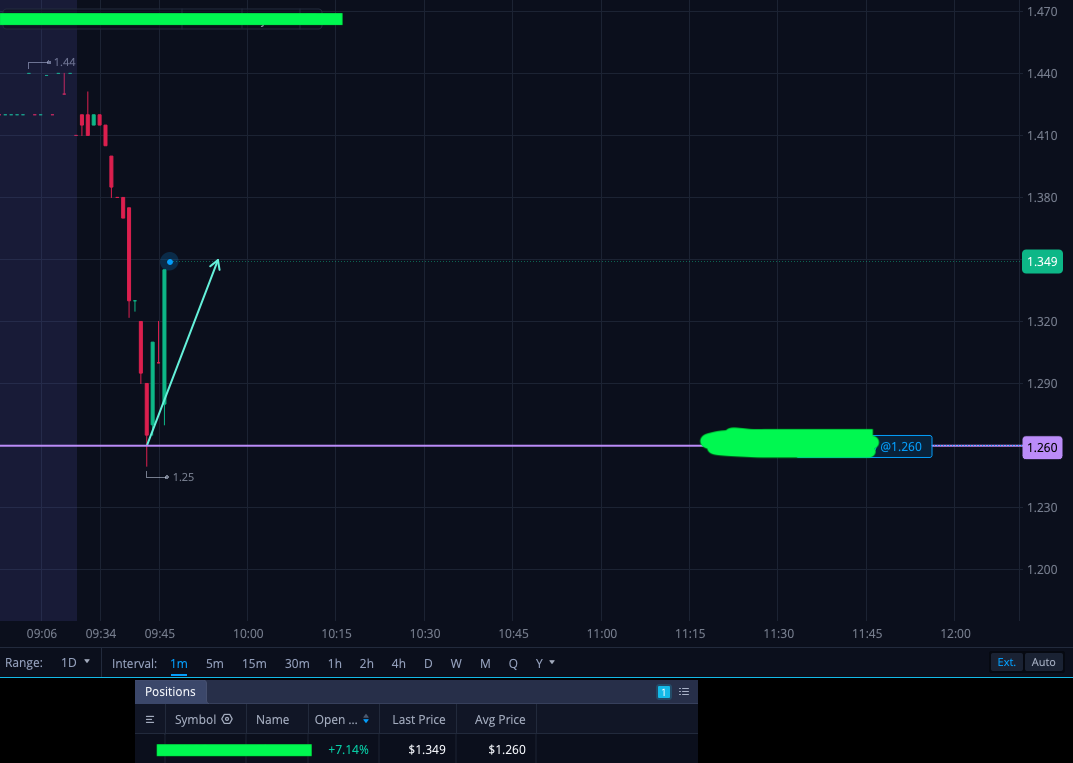Select the W weekly interval
1073x763 pixels.
[x=456, y=663]
